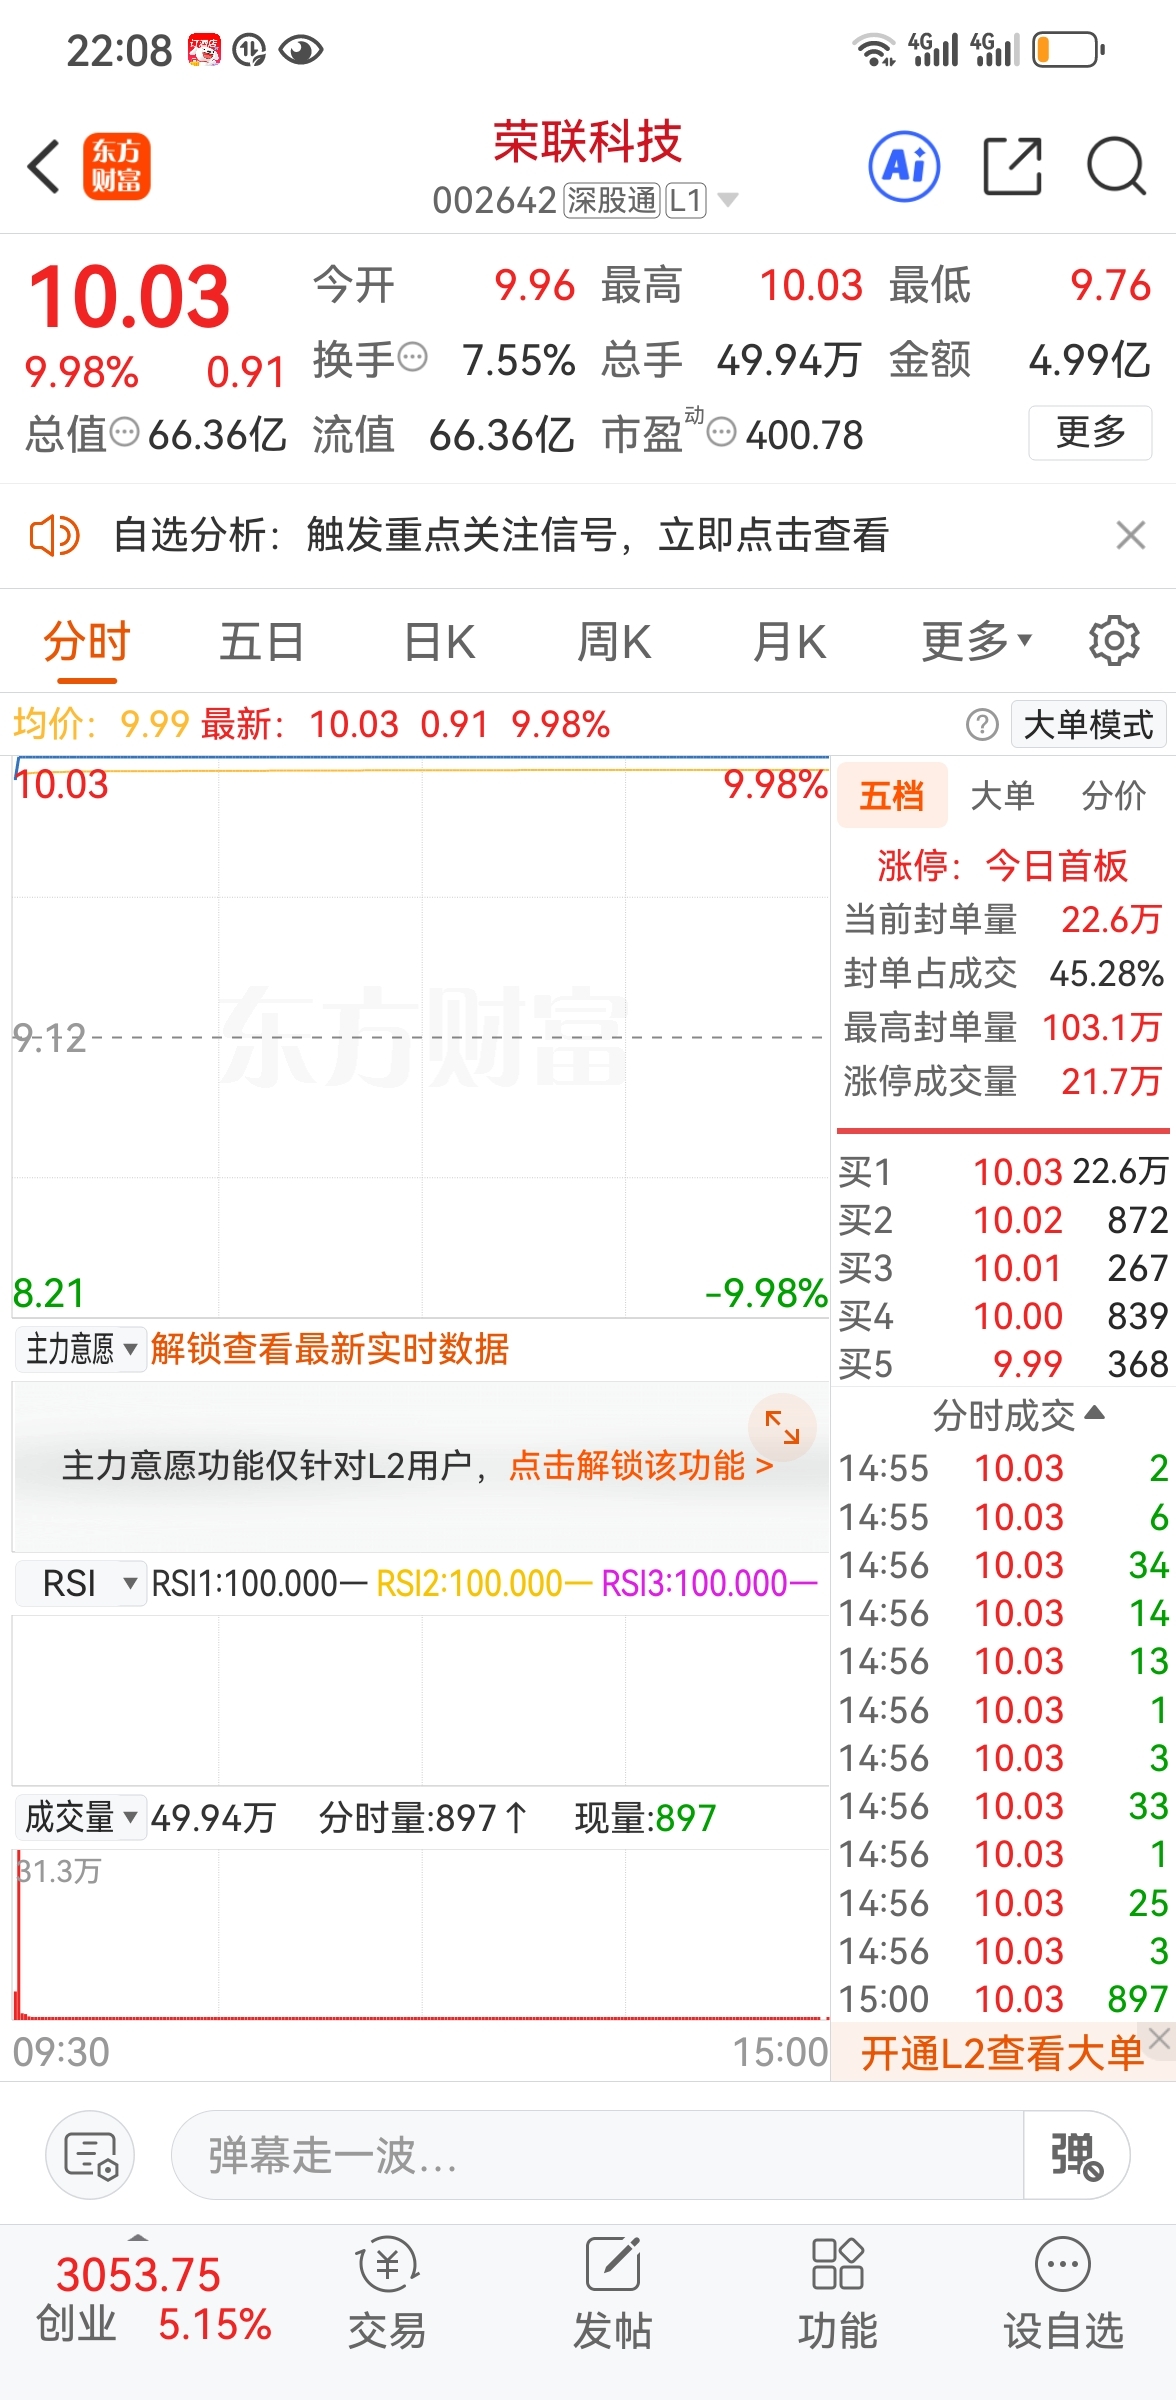Switch to the 周K tab
Image resolution: width=1176 pixels, height=2400 pixels.
[614, 642]
